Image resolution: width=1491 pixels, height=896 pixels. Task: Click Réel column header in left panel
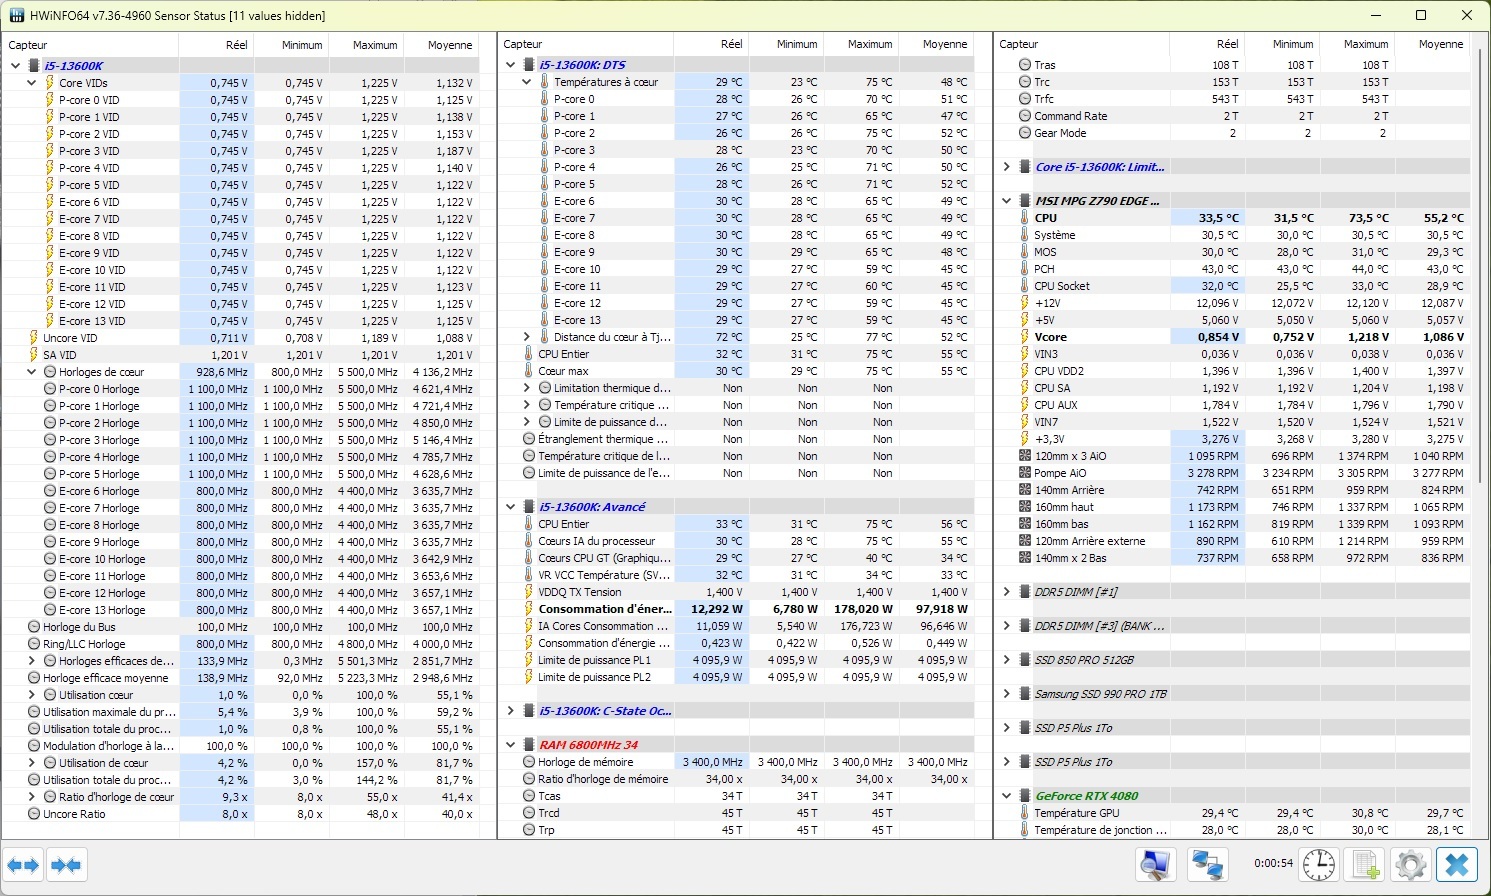tap(216, 45)
